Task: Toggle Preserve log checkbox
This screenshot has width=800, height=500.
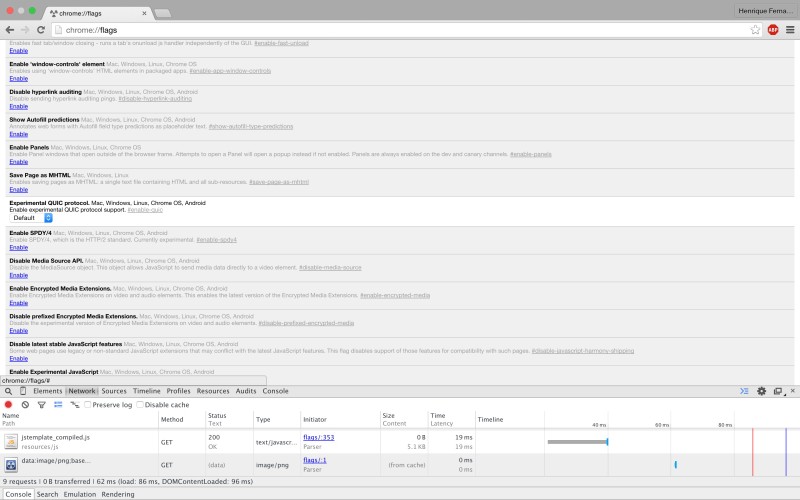Action: [x=88, y=405]
